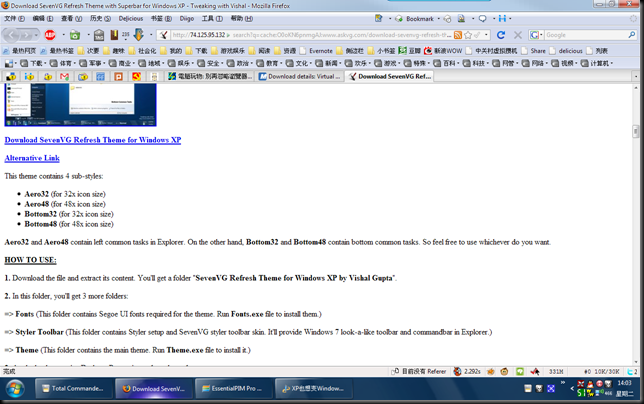Click the search magnifier icon
The height and width of the screenshot is (404, 644).
click(632, 35)
